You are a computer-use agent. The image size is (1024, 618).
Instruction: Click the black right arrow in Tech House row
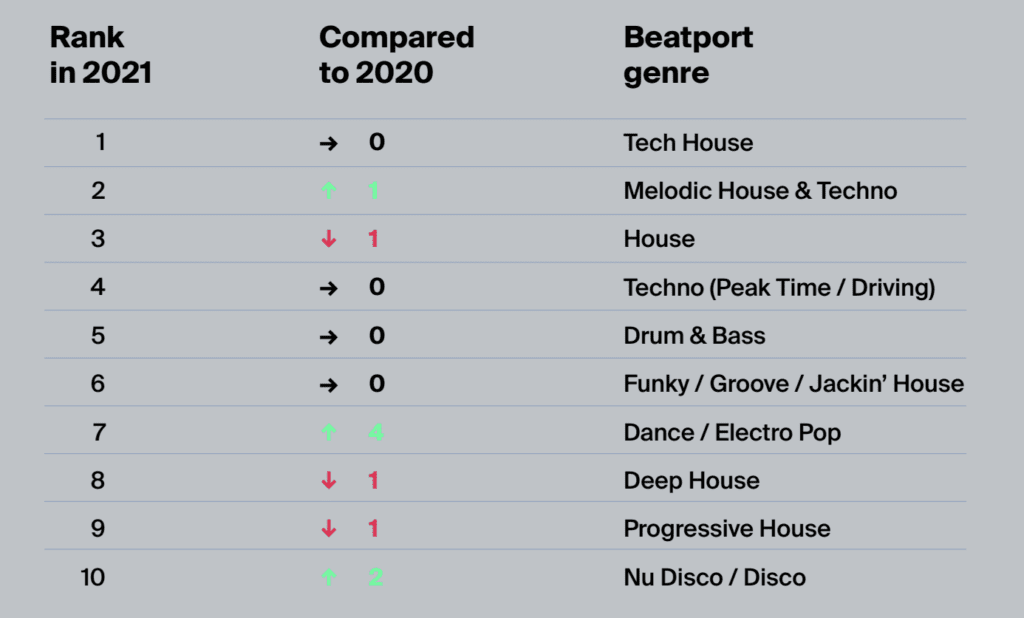(328, 143)
